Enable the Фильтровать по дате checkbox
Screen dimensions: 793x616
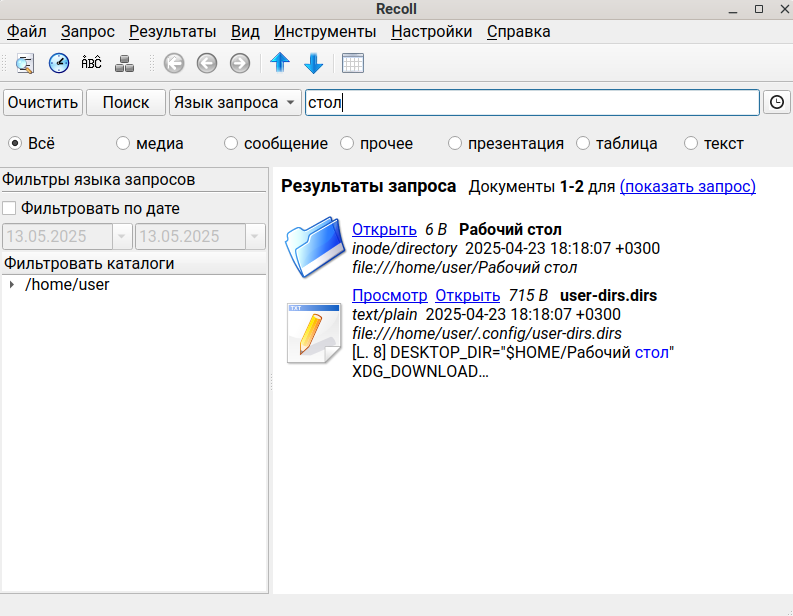(10, 209)
